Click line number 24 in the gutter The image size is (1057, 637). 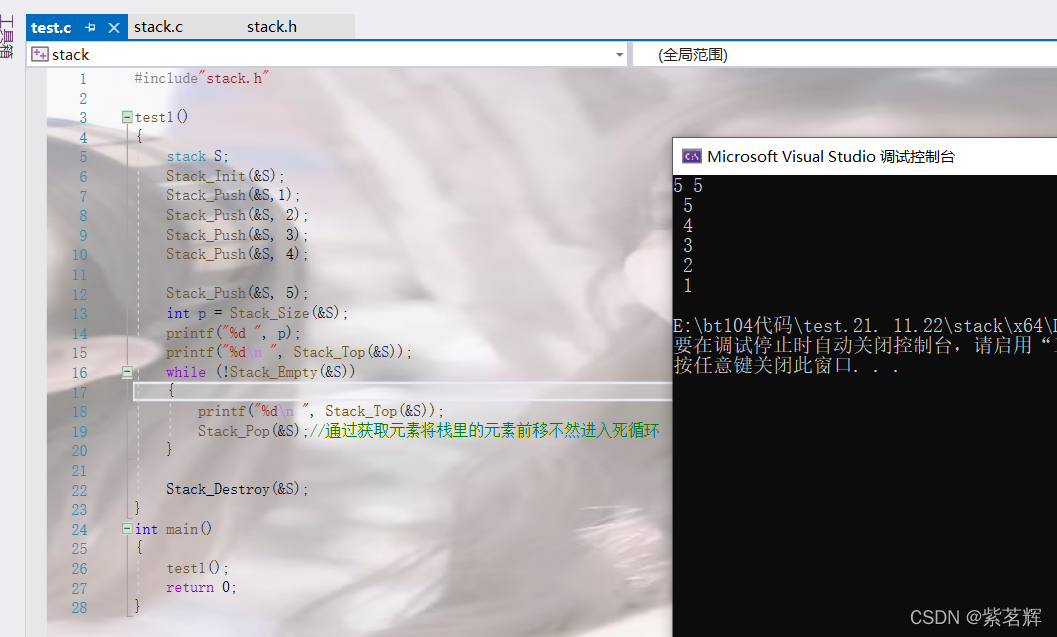(80, 530)
